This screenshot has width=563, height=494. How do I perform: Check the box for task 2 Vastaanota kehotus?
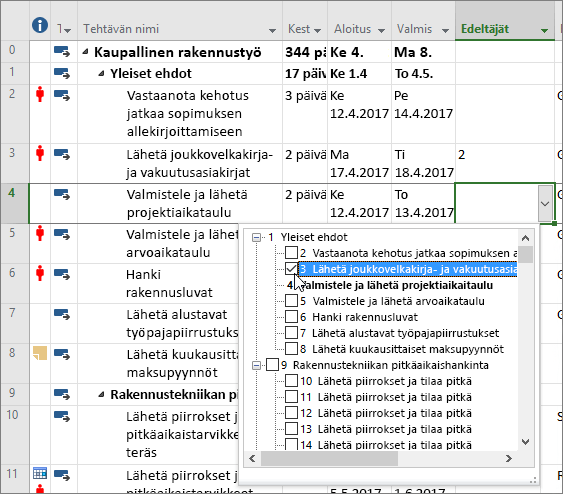(291, 253)
